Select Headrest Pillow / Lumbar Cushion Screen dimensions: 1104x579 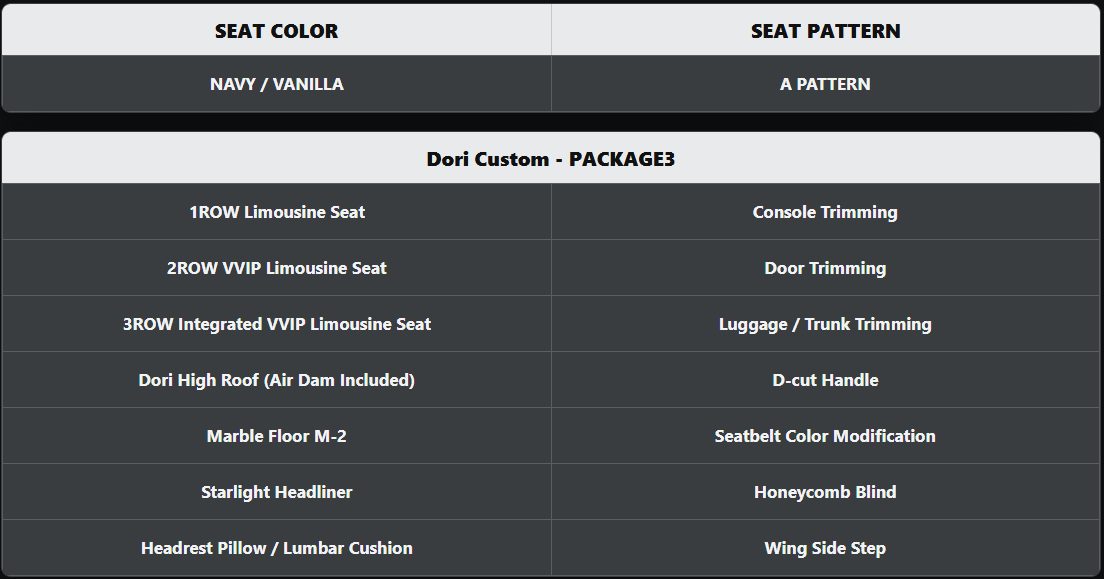pos(276,548)
